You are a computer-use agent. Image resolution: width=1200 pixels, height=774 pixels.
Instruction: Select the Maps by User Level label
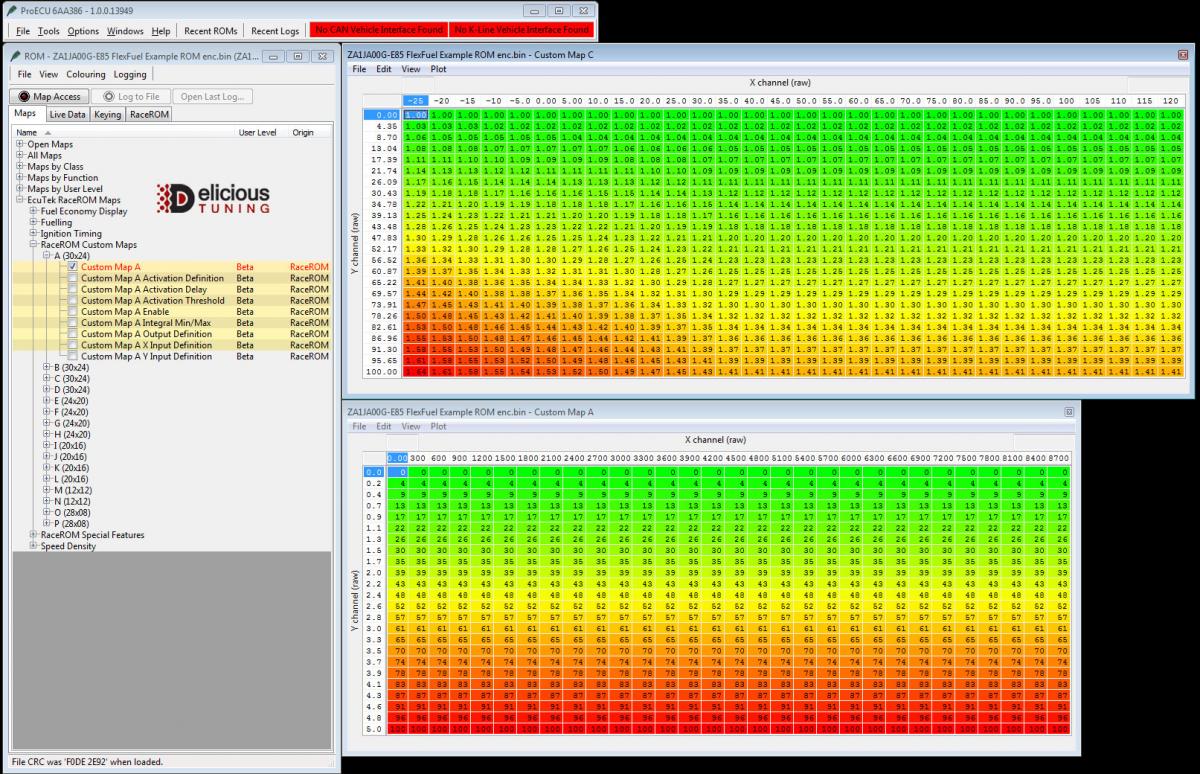[x=65, y=188]
